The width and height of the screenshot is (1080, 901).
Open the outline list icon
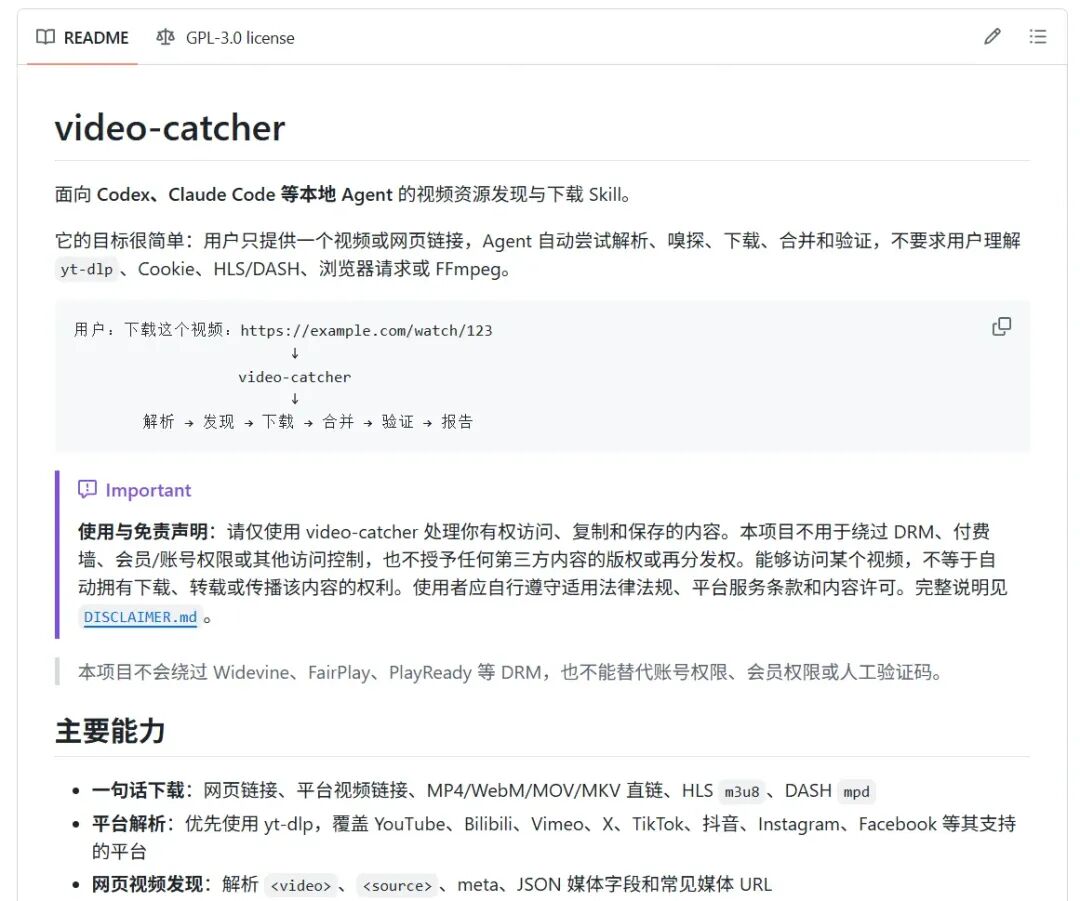tap(1037, 37)
